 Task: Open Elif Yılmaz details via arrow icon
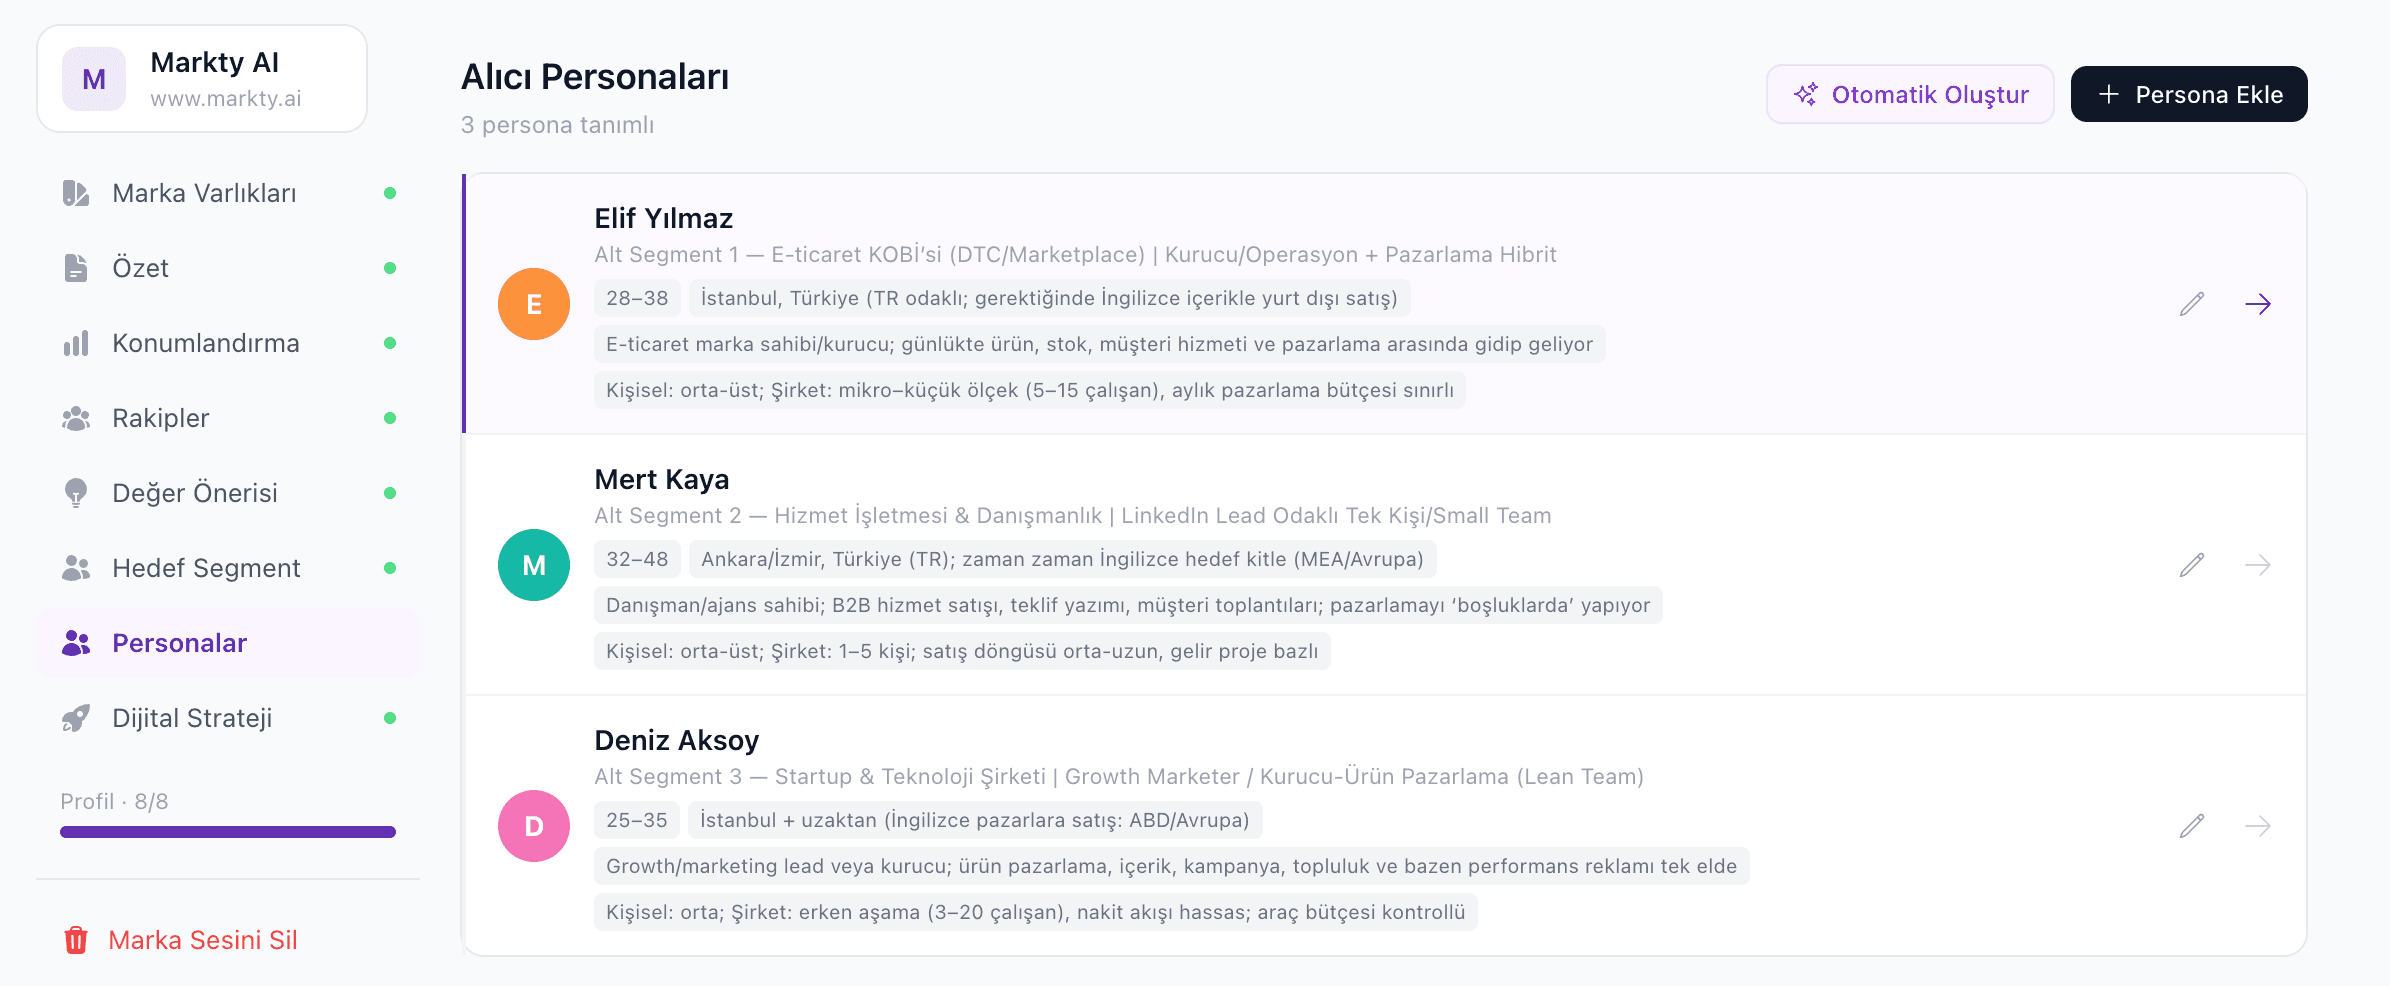point(2259,304)
